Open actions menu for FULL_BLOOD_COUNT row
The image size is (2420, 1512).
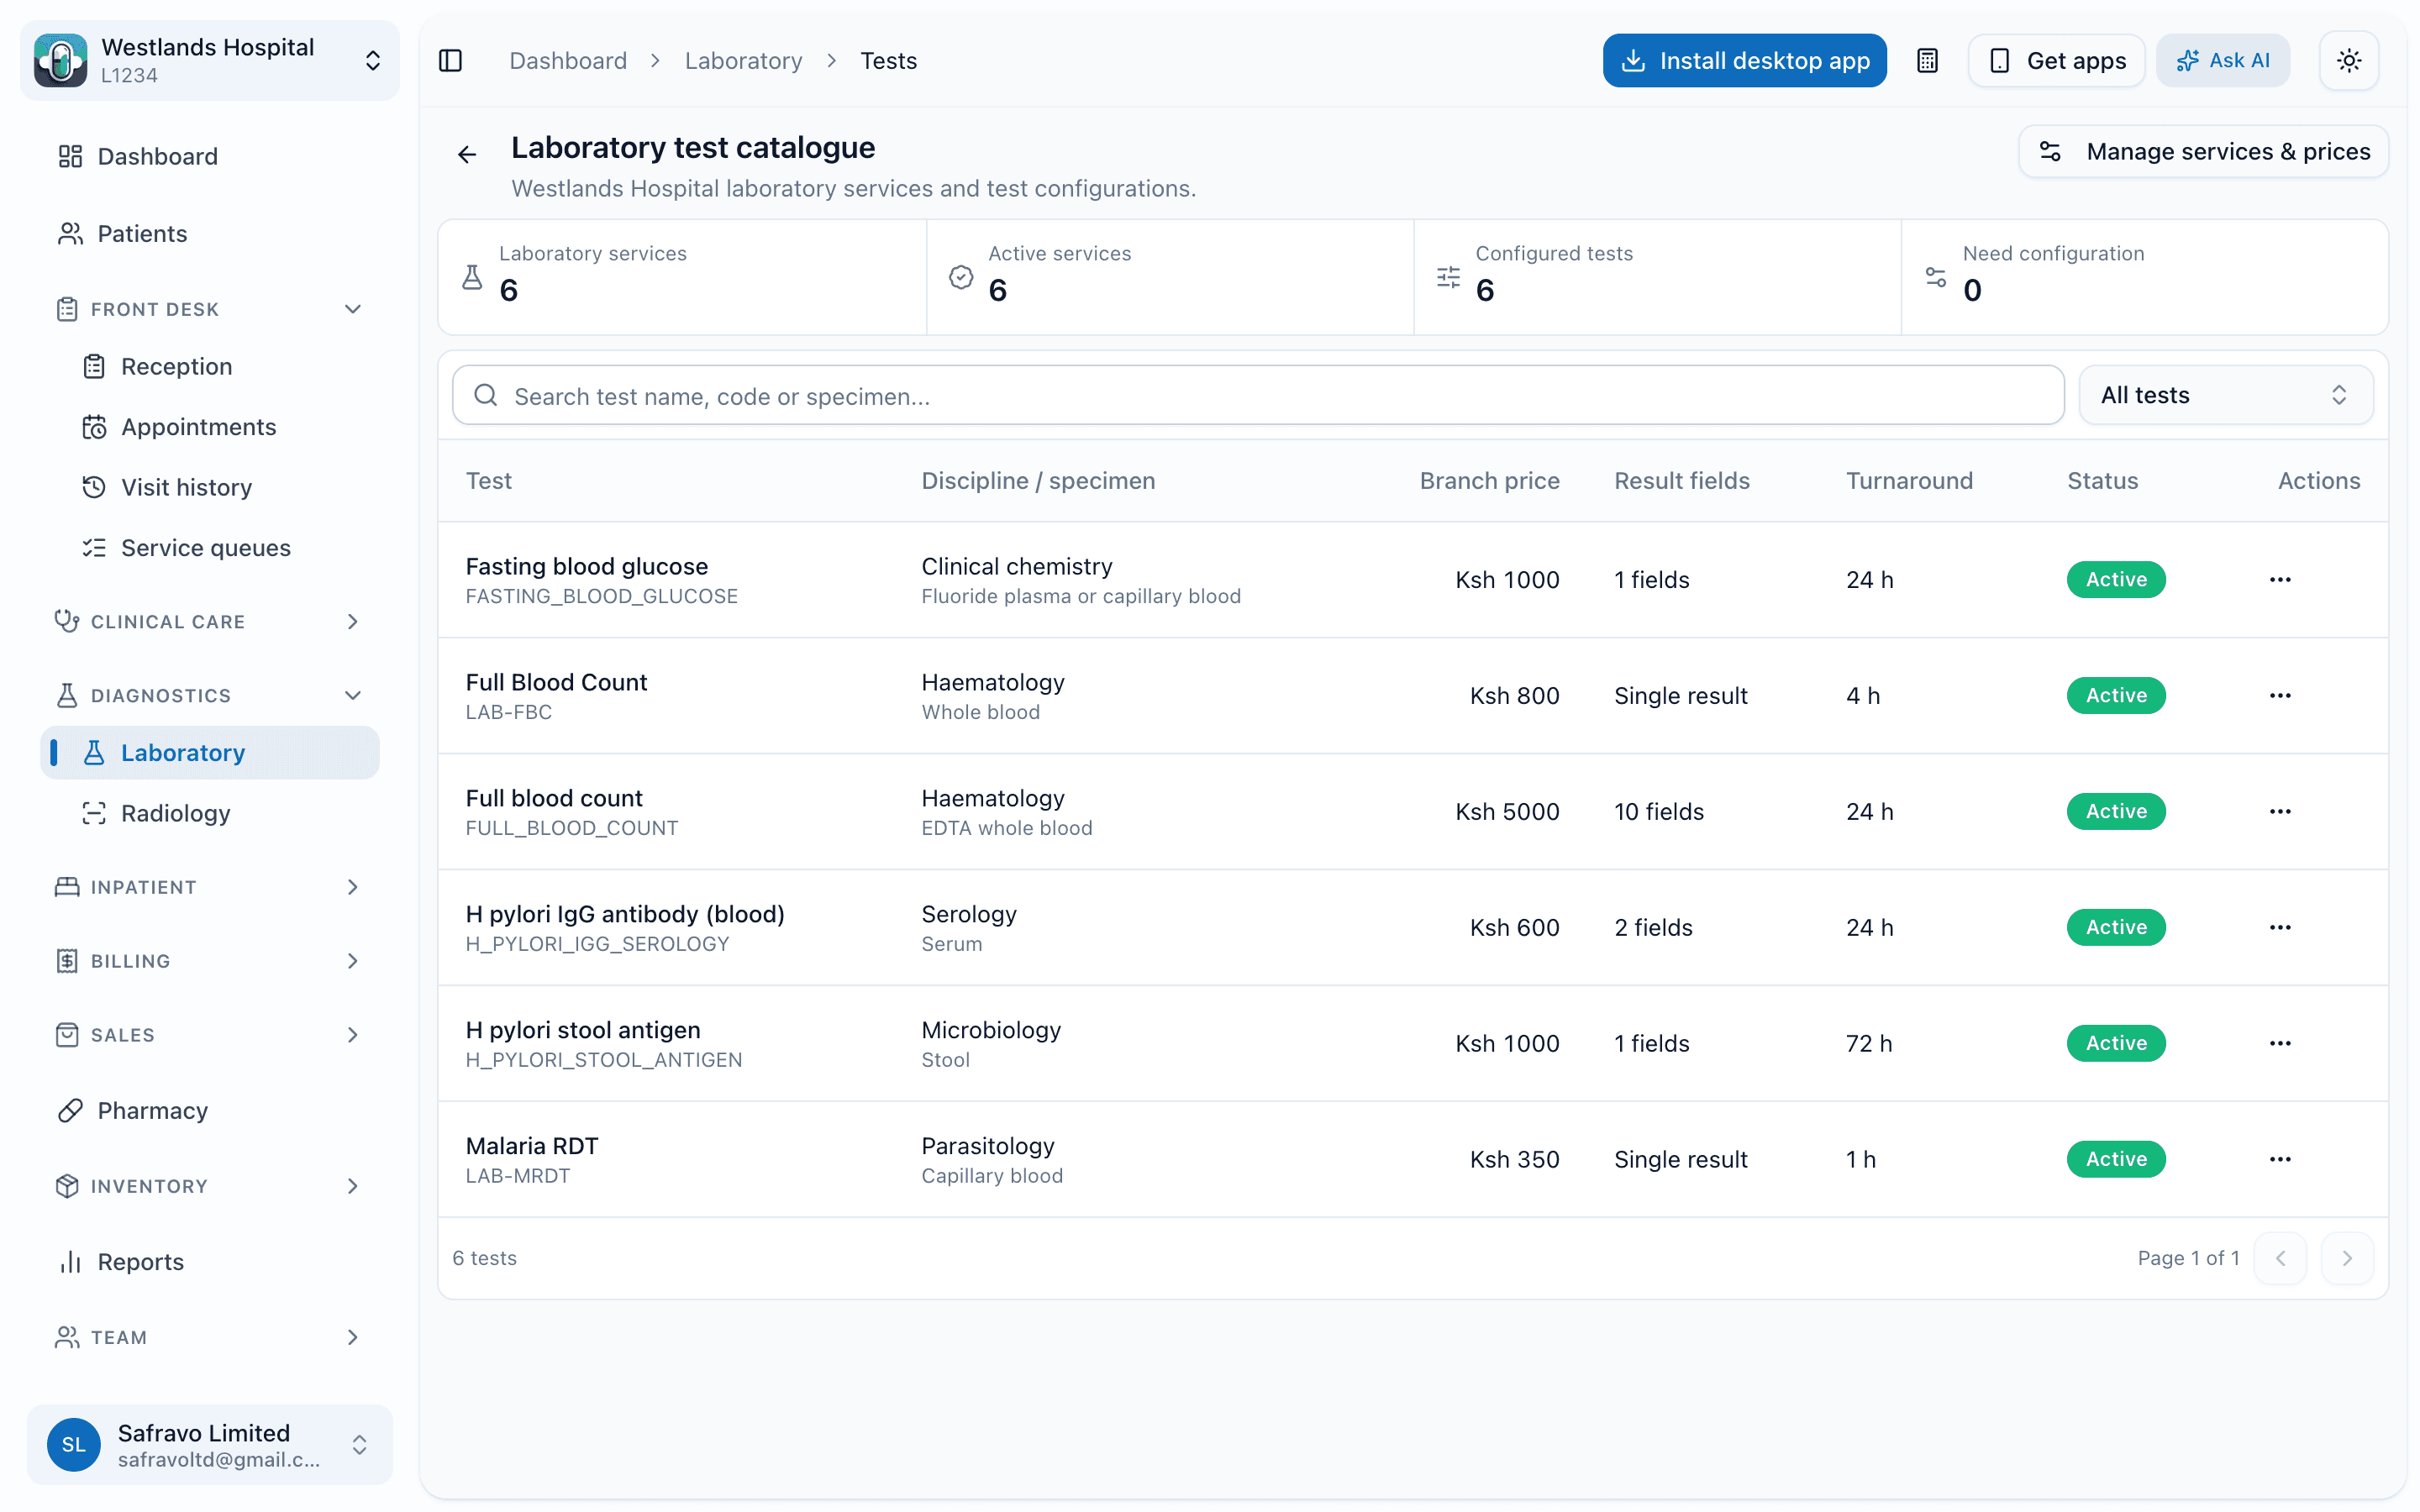point(2280,812)
